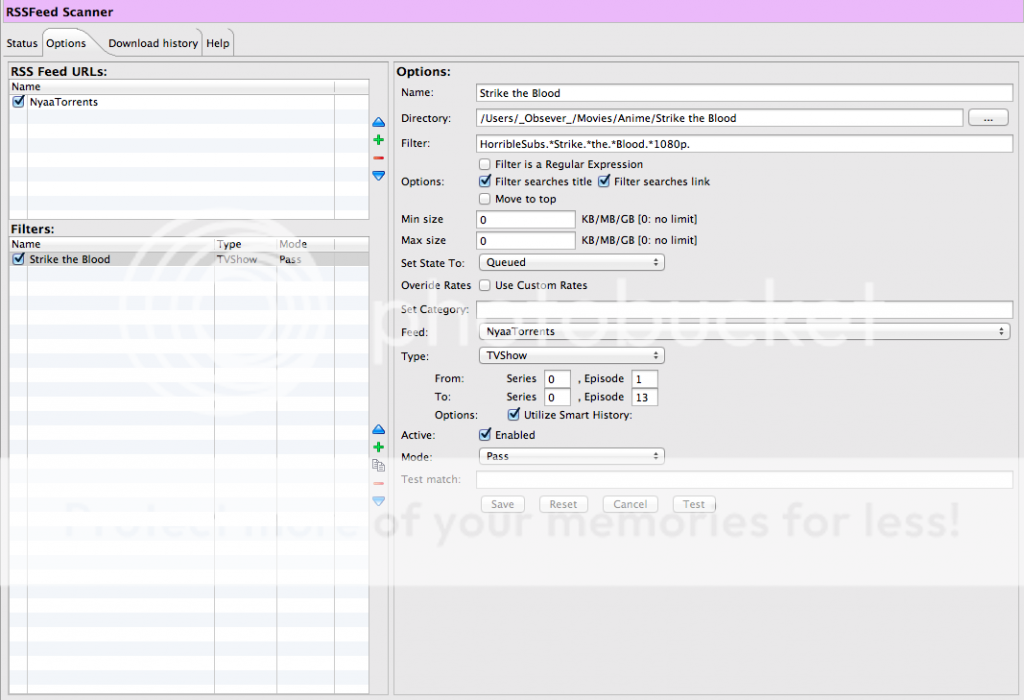Screen dimensions: 1024x700
Task: Remove the selected RSS feed URL
Action: (x=378, y=158)
